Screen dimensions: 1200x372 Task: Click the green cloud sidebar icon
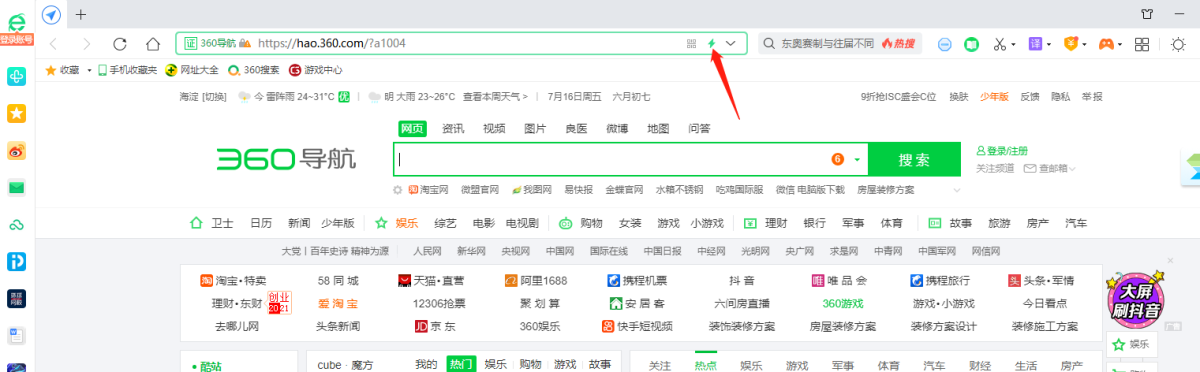[16, 224]
